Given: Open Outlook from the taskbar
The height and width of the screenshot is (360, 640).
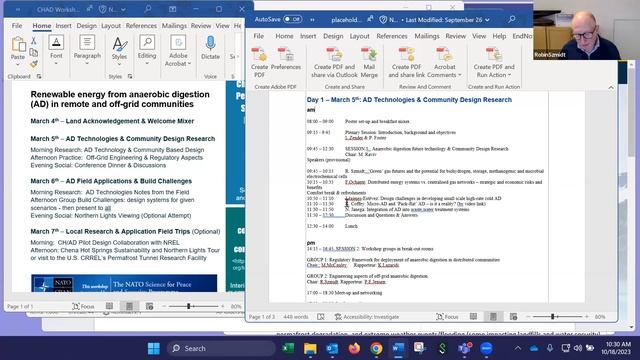Looking at the screenshot, I should [x=332, y=348].
